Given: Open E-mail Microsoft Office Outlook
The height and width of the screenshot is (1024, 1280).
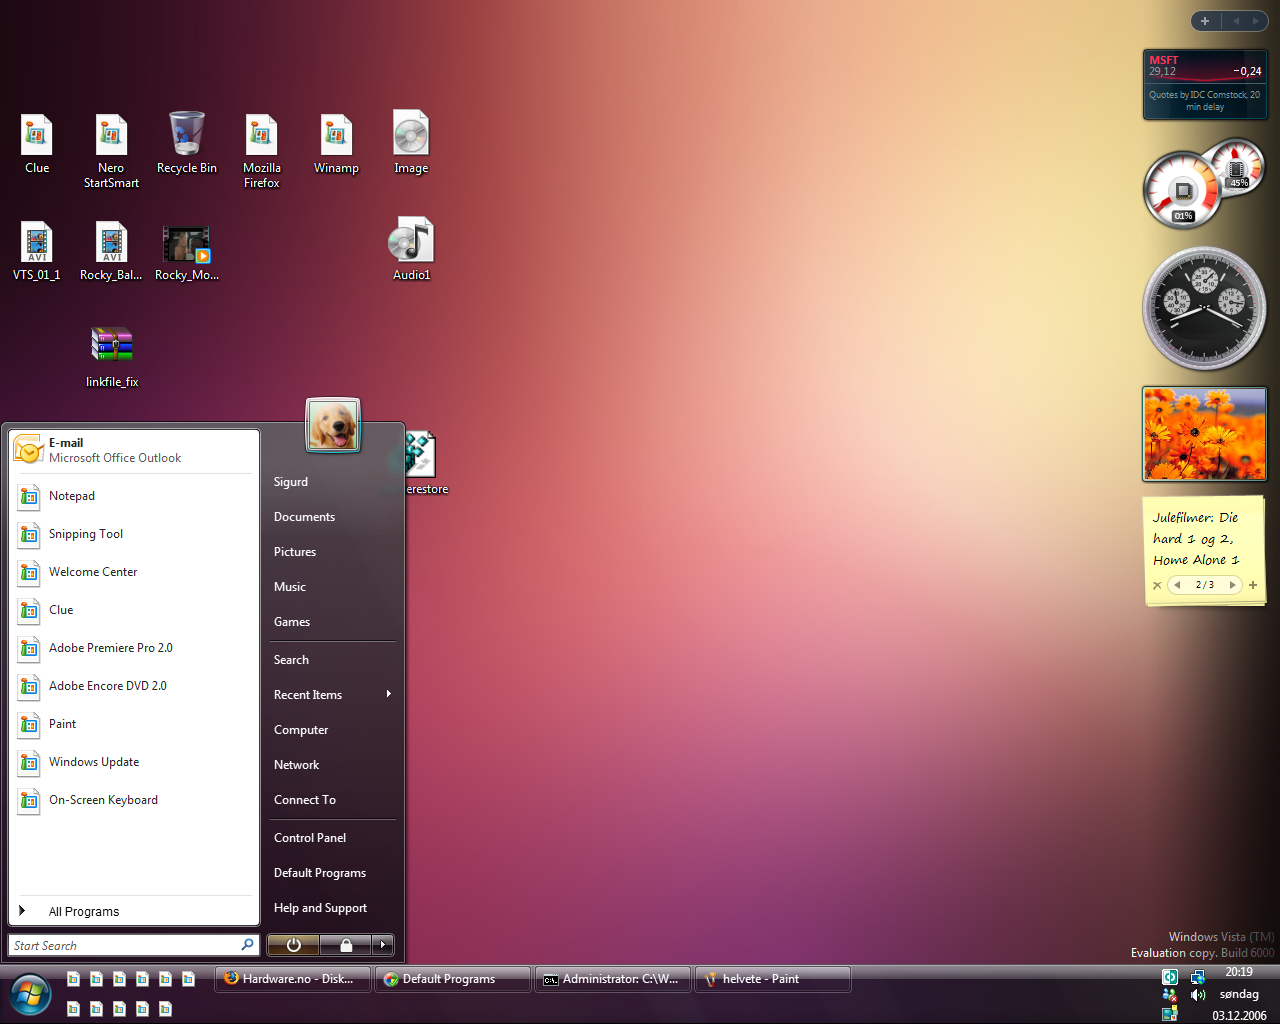Looking at the screenshot, I should [x=132, y=450].
